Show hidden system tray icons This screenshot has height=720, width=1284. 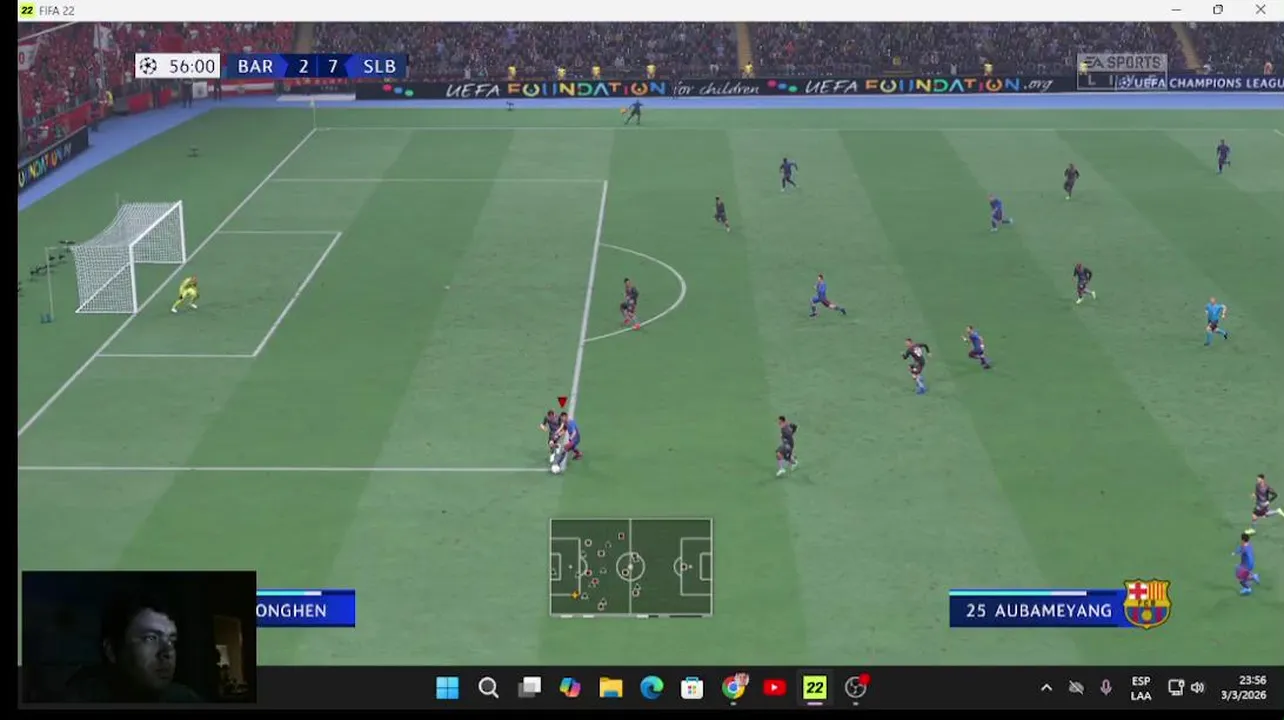click(x=1046, y=688)
